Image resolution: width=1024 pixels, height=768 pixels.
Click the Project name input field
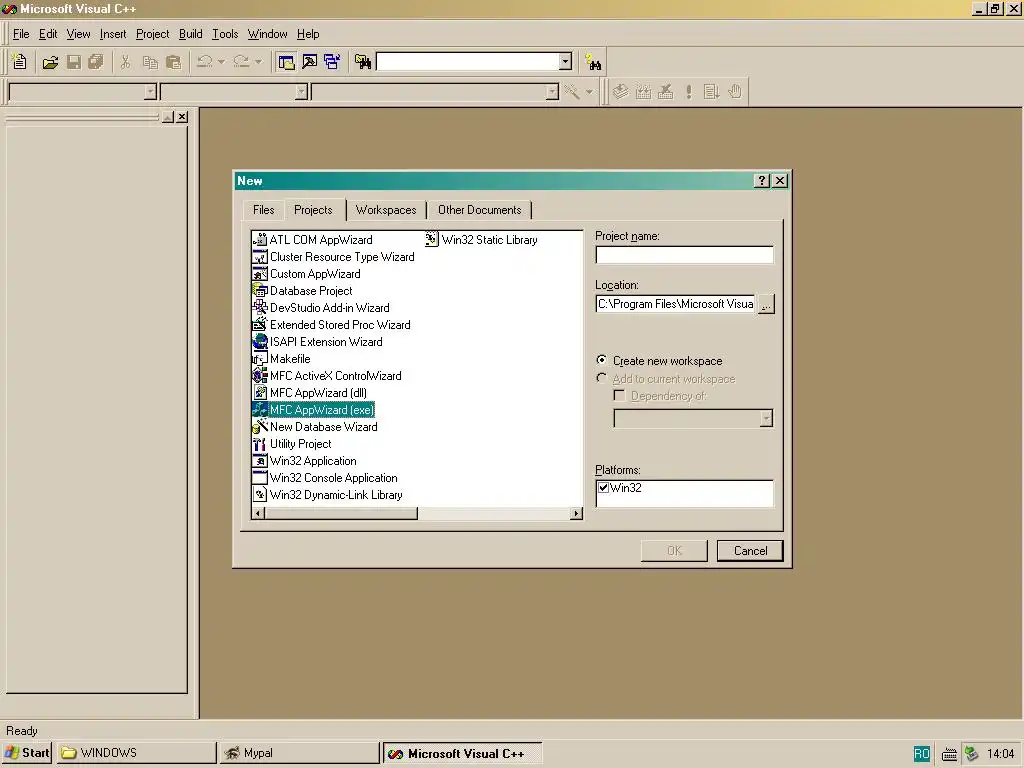684,255
